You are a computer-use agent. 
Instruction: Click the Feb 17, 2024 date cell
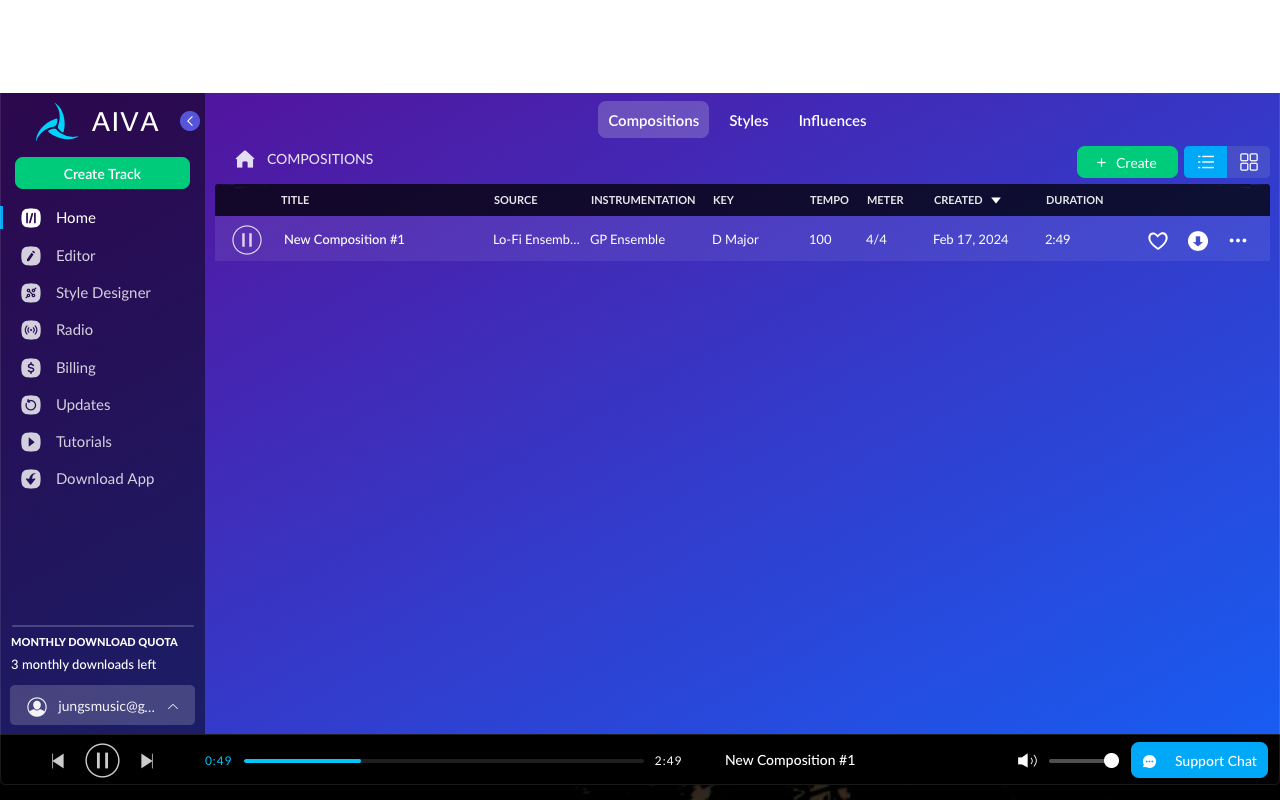(971, 240)
